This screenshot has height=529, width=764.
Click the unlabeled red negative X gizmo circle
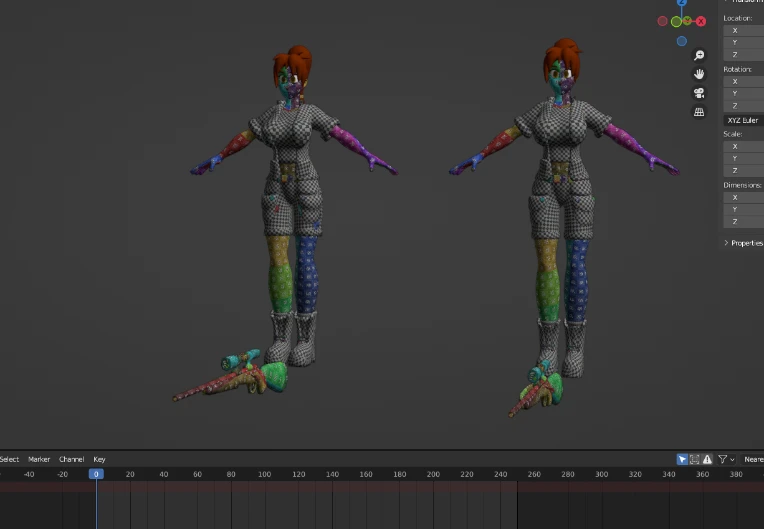point(662,21)
